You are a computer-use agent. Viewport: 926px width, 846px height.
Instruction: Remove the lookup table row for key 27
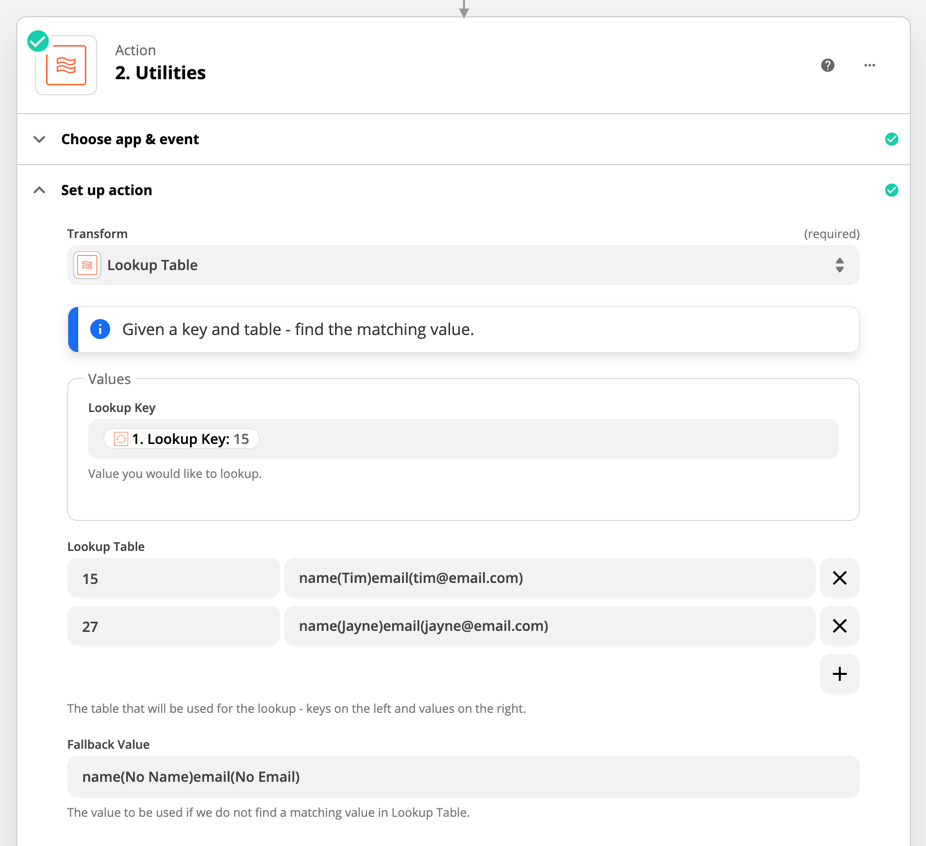[839, 626]
